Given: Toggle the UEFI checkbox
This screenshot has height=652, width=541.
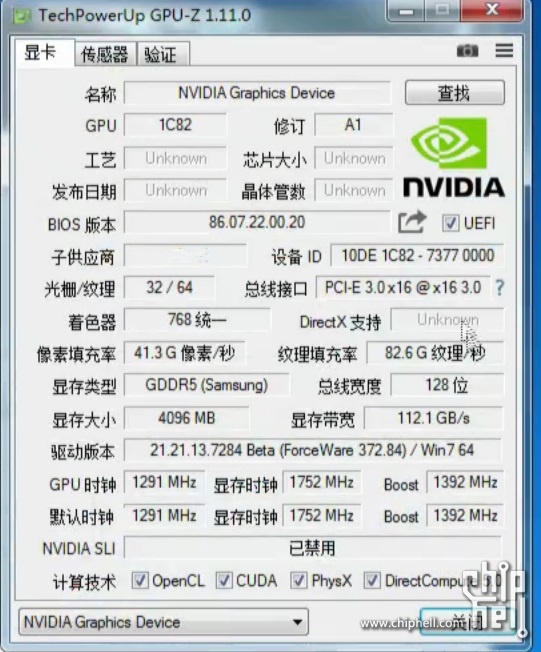Looking at the screenshot, I should pos(450,223).
